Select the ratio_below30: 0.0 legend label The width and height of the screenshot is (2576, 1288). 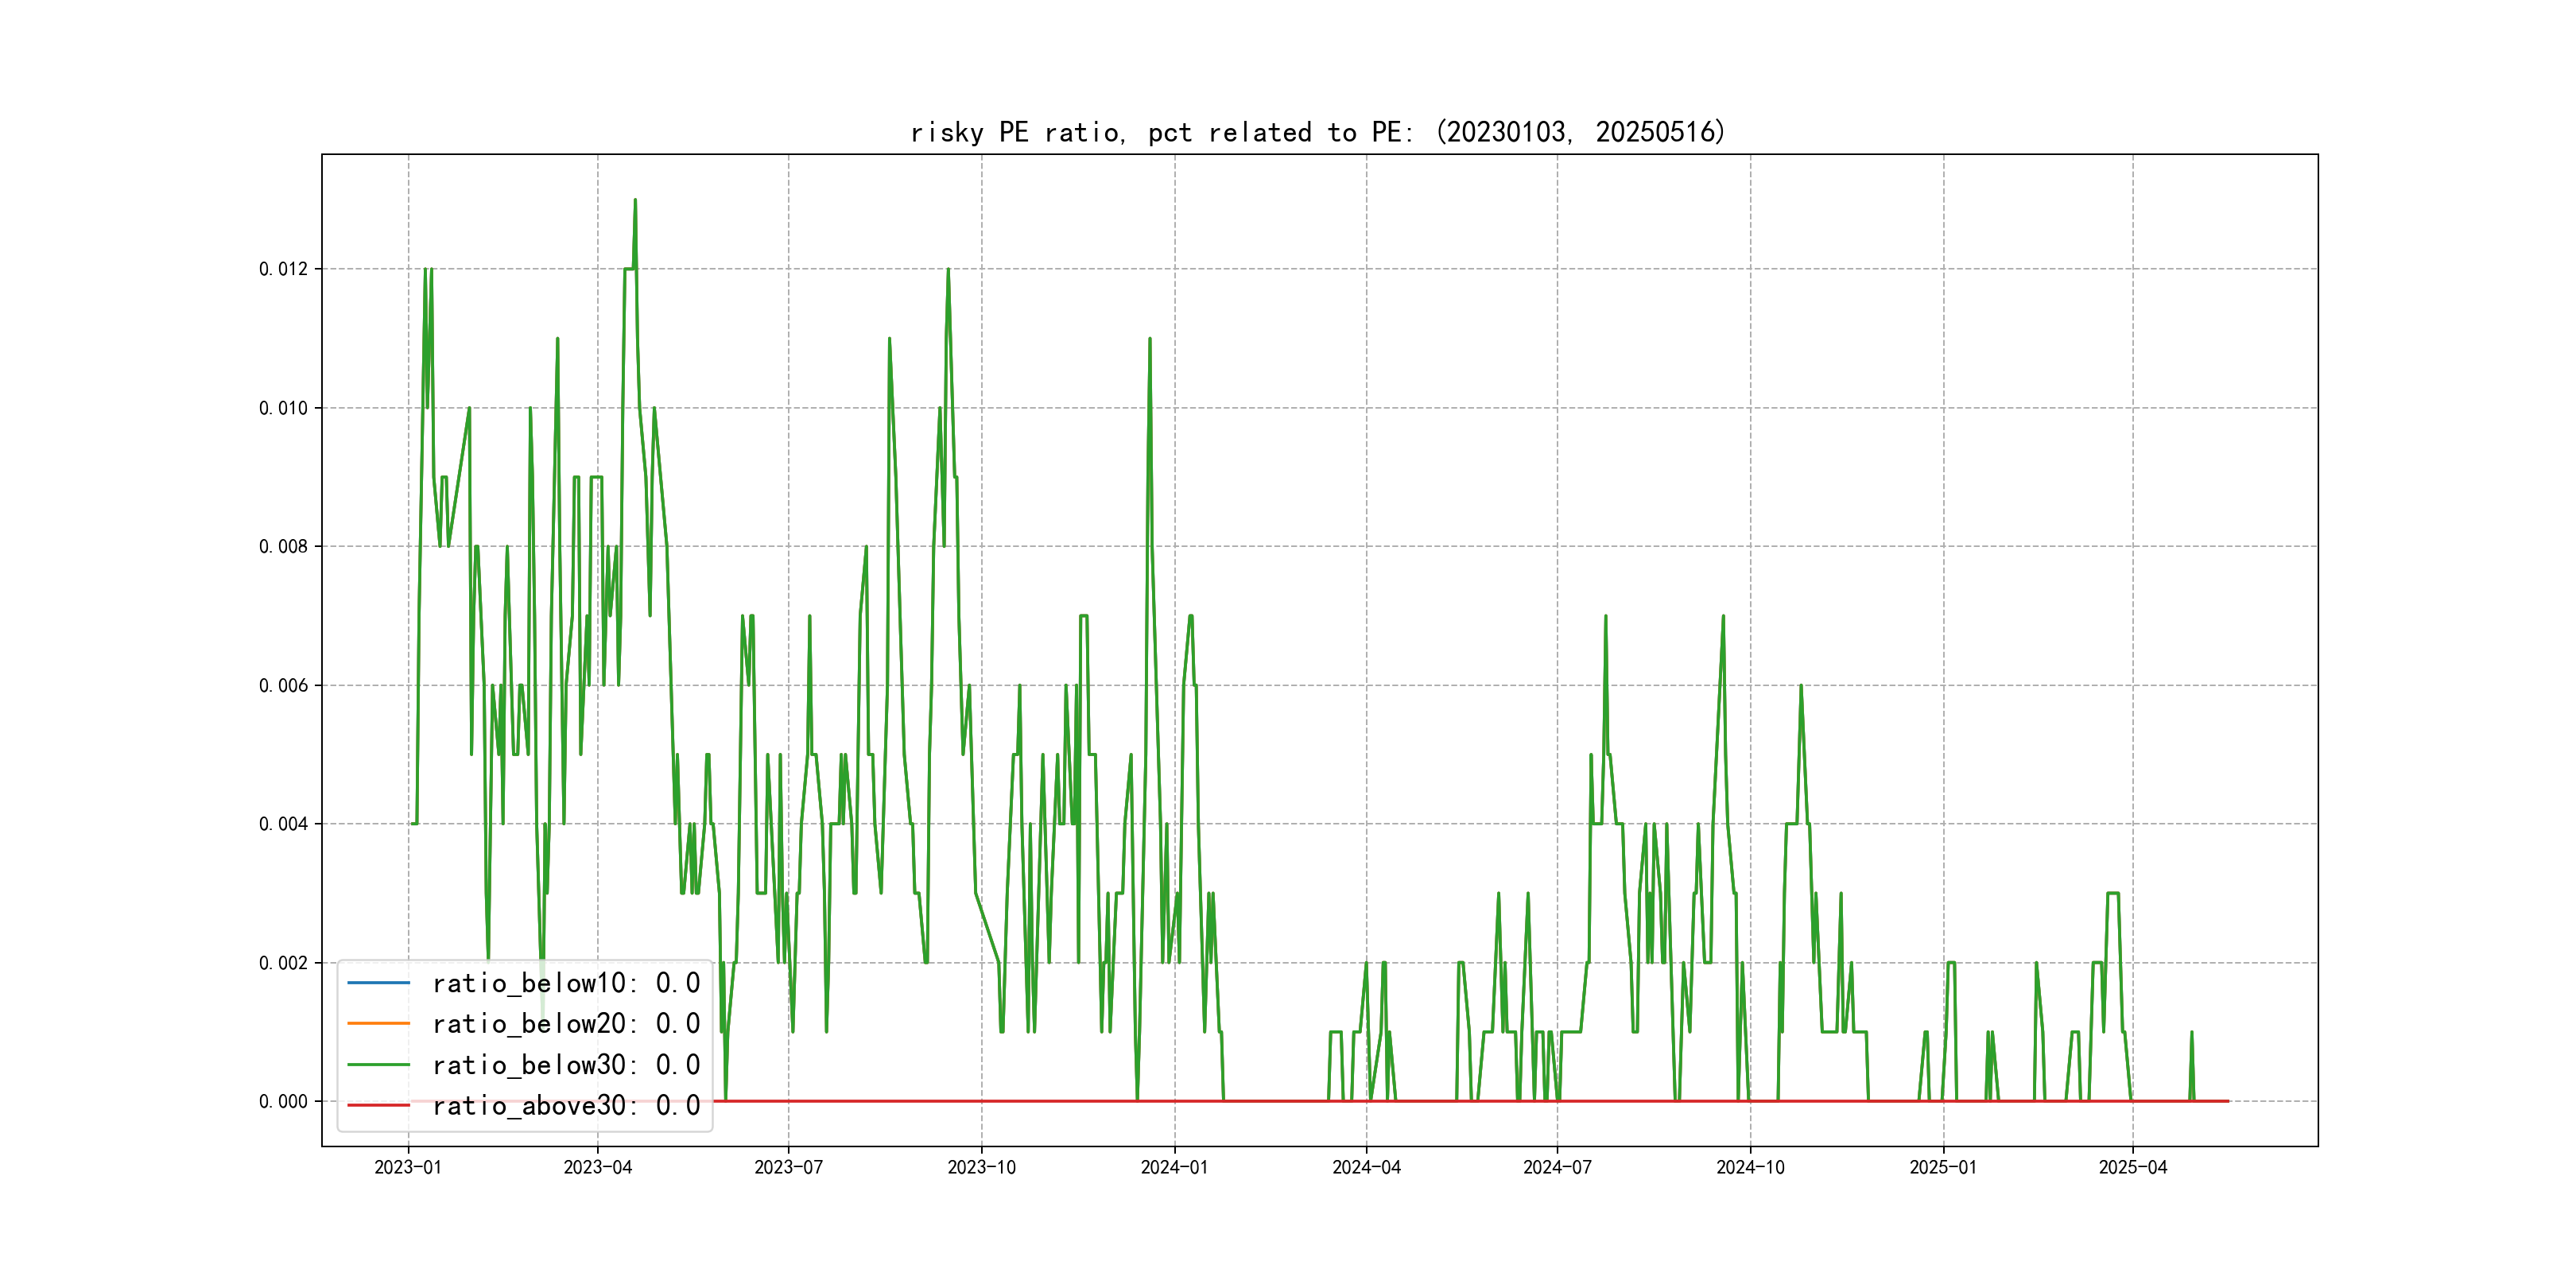565,1065
